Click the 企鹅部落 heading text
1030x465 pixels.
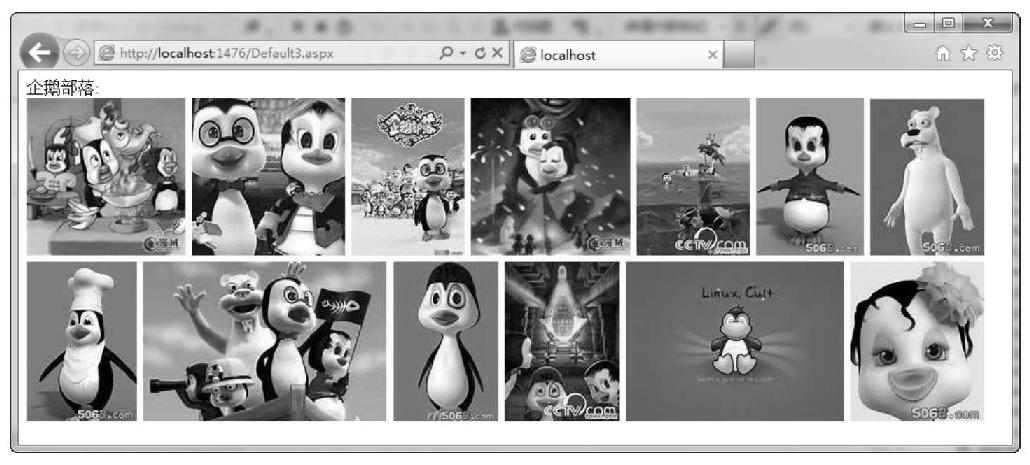[63, 89]
